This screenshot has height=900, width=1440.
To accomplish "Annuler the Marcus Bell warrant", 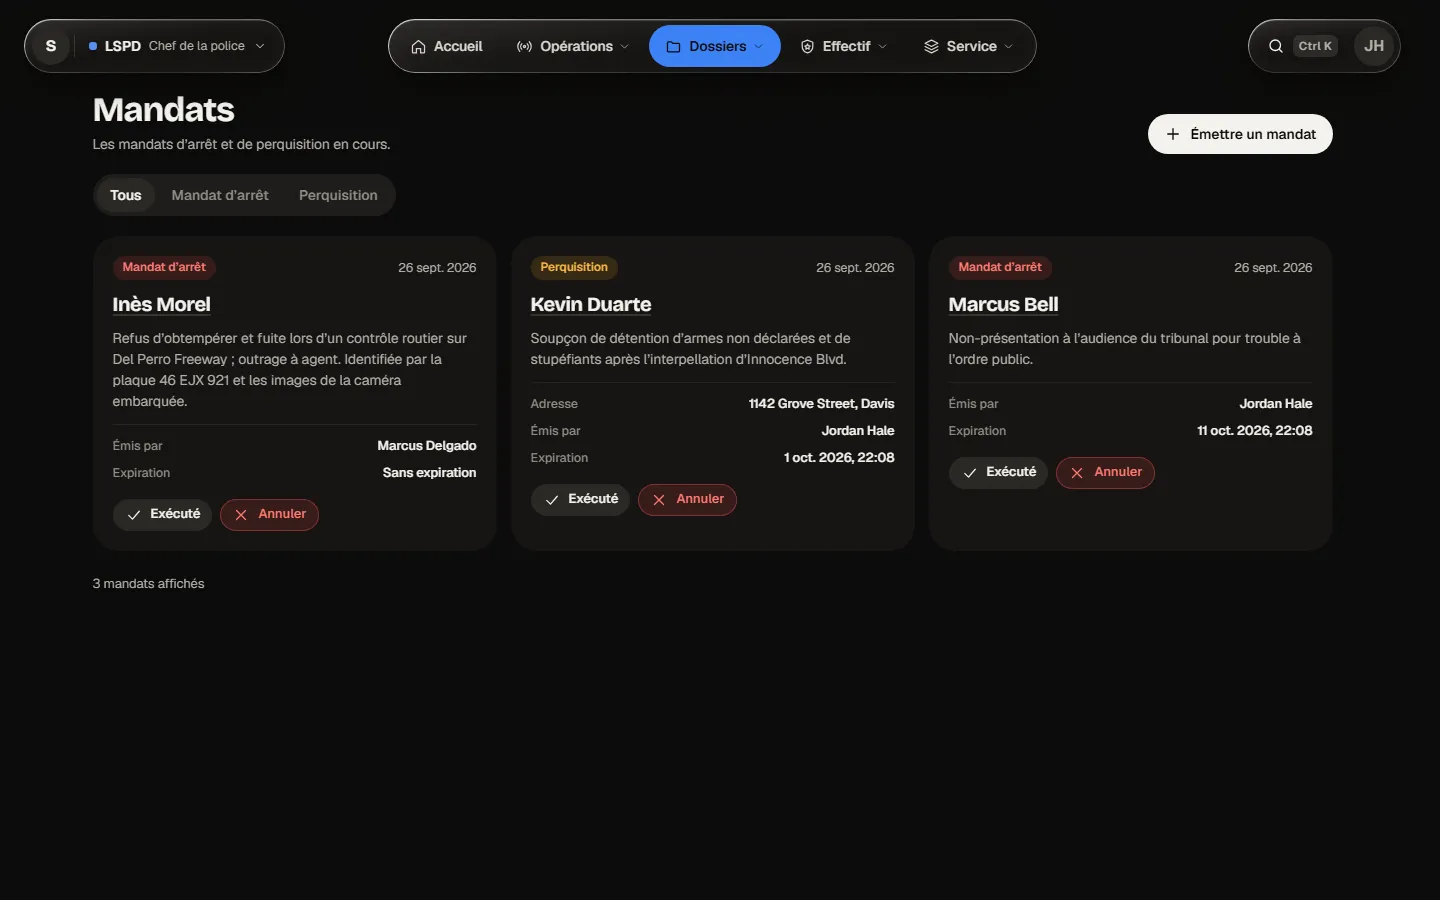I will 1105,472.
